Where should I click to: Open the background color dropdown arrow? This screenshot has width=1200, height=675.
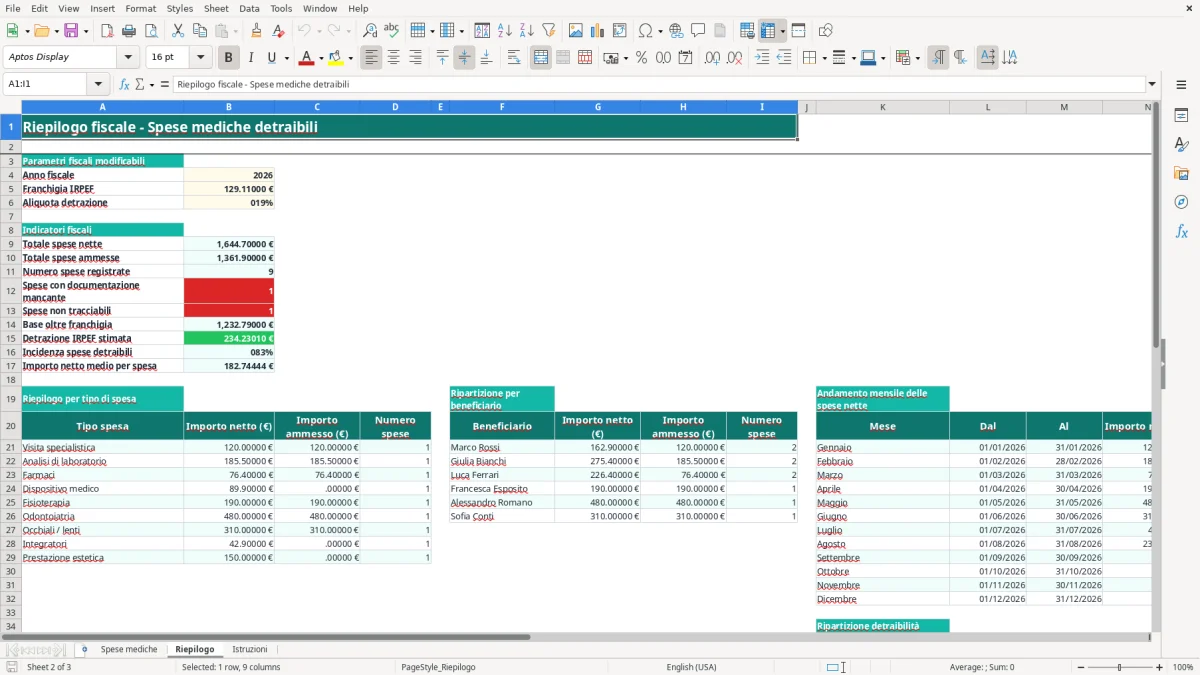coord(350,58)
